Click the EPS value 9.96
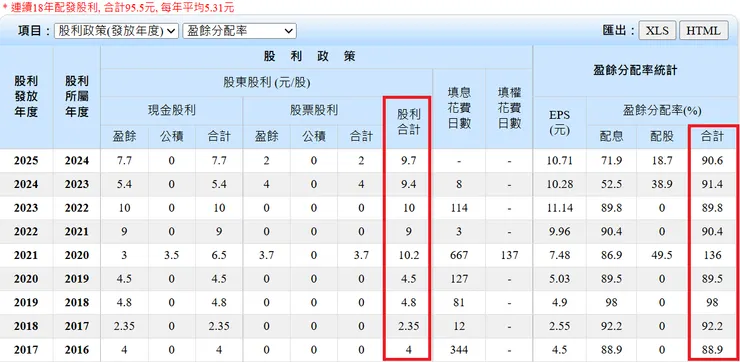740x362 pixels. [x=560, y=232]
